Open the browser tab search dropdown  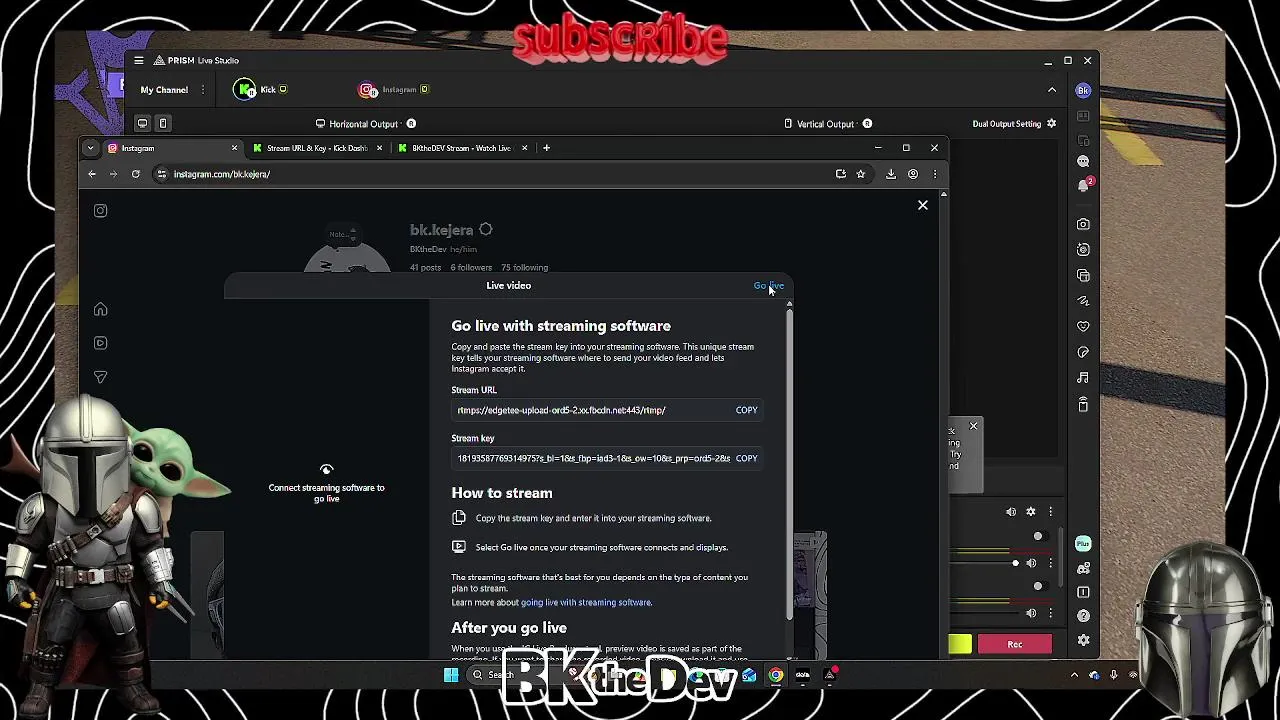coord(90,148)
